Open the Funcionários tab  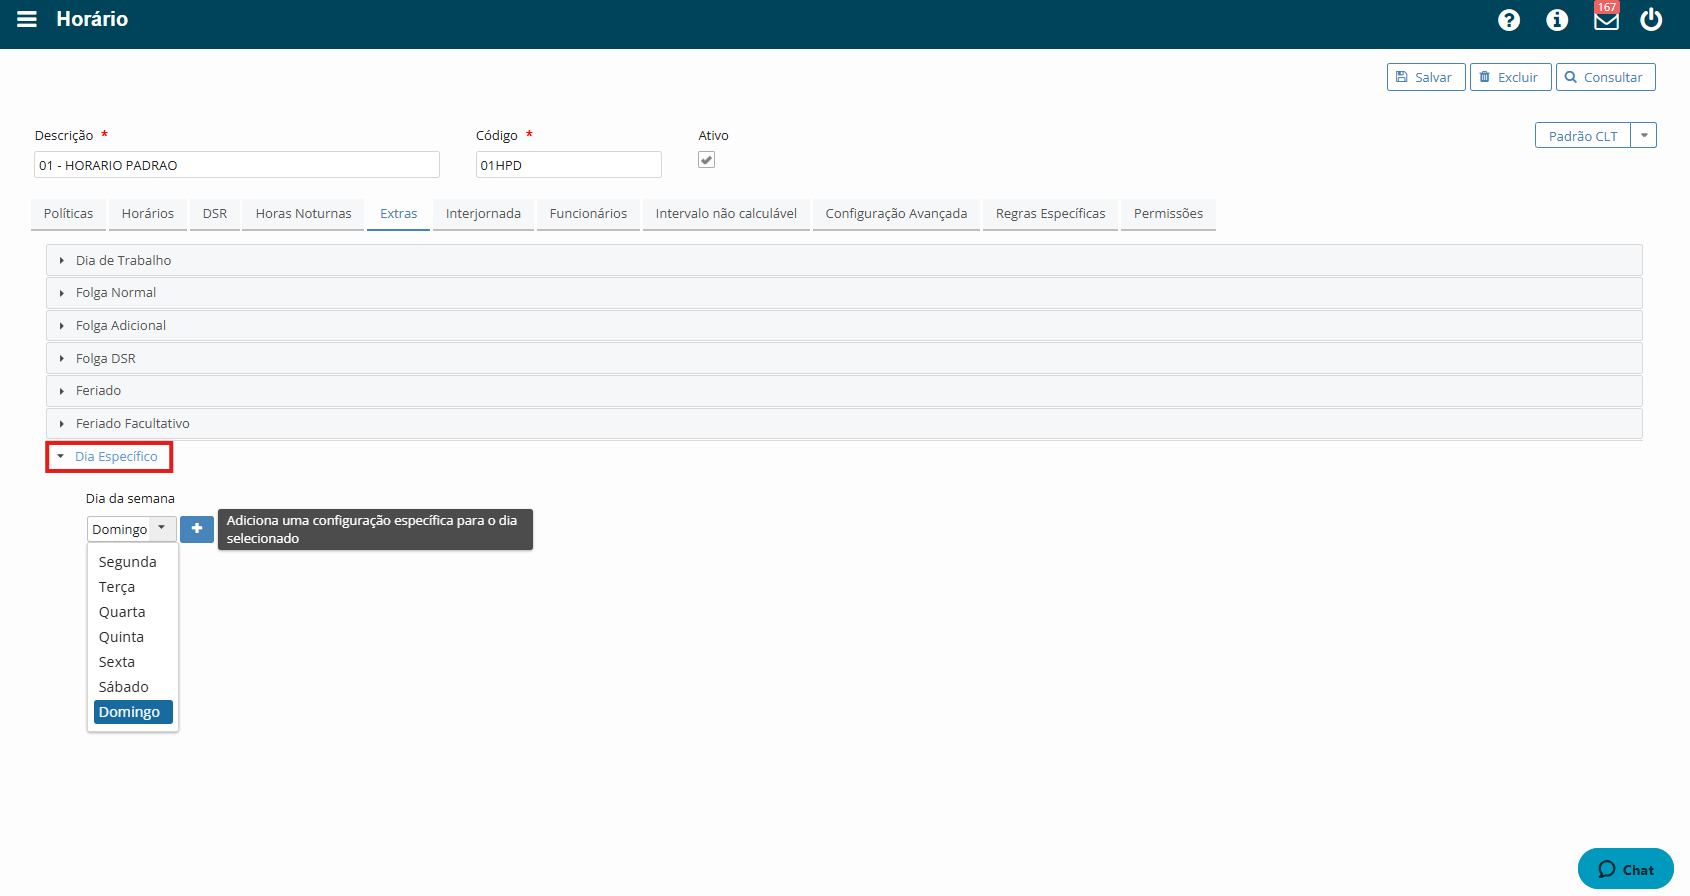(x=588, y=214)
